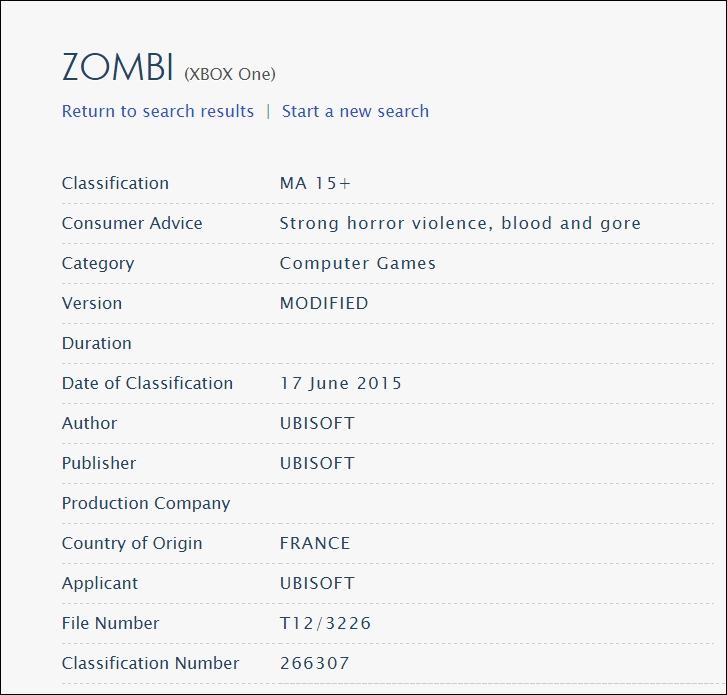Click the Production Company field label
The width and height of the screenshot is (727, 695).
[x=146, y=504]
